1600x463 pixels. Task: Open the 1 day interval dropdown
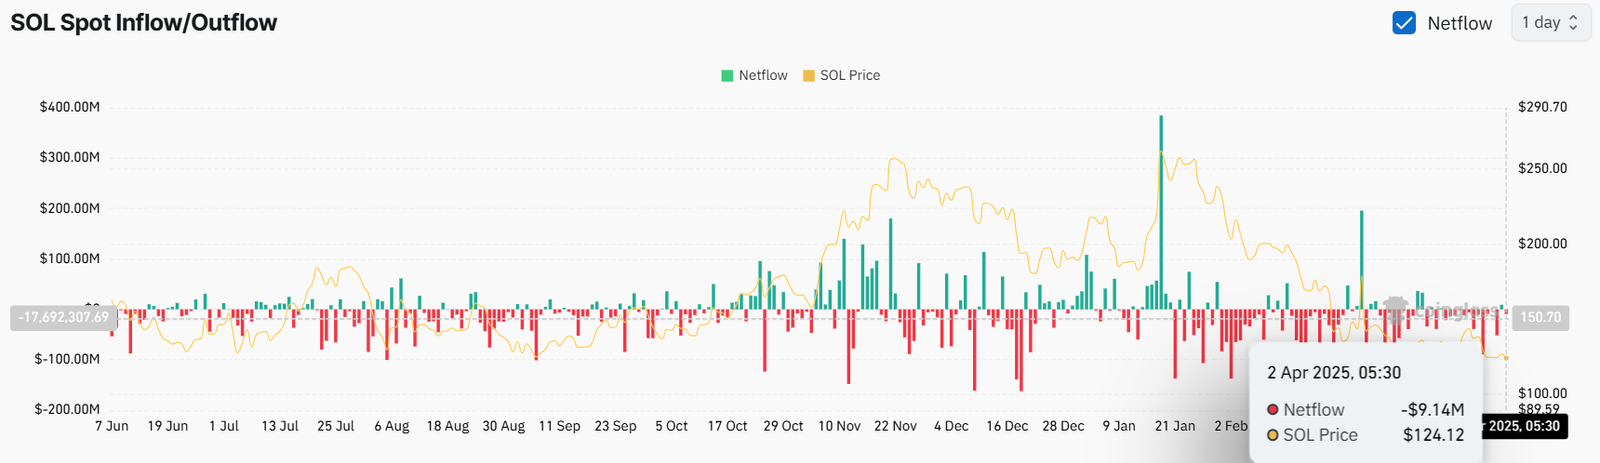[1549, 23]
